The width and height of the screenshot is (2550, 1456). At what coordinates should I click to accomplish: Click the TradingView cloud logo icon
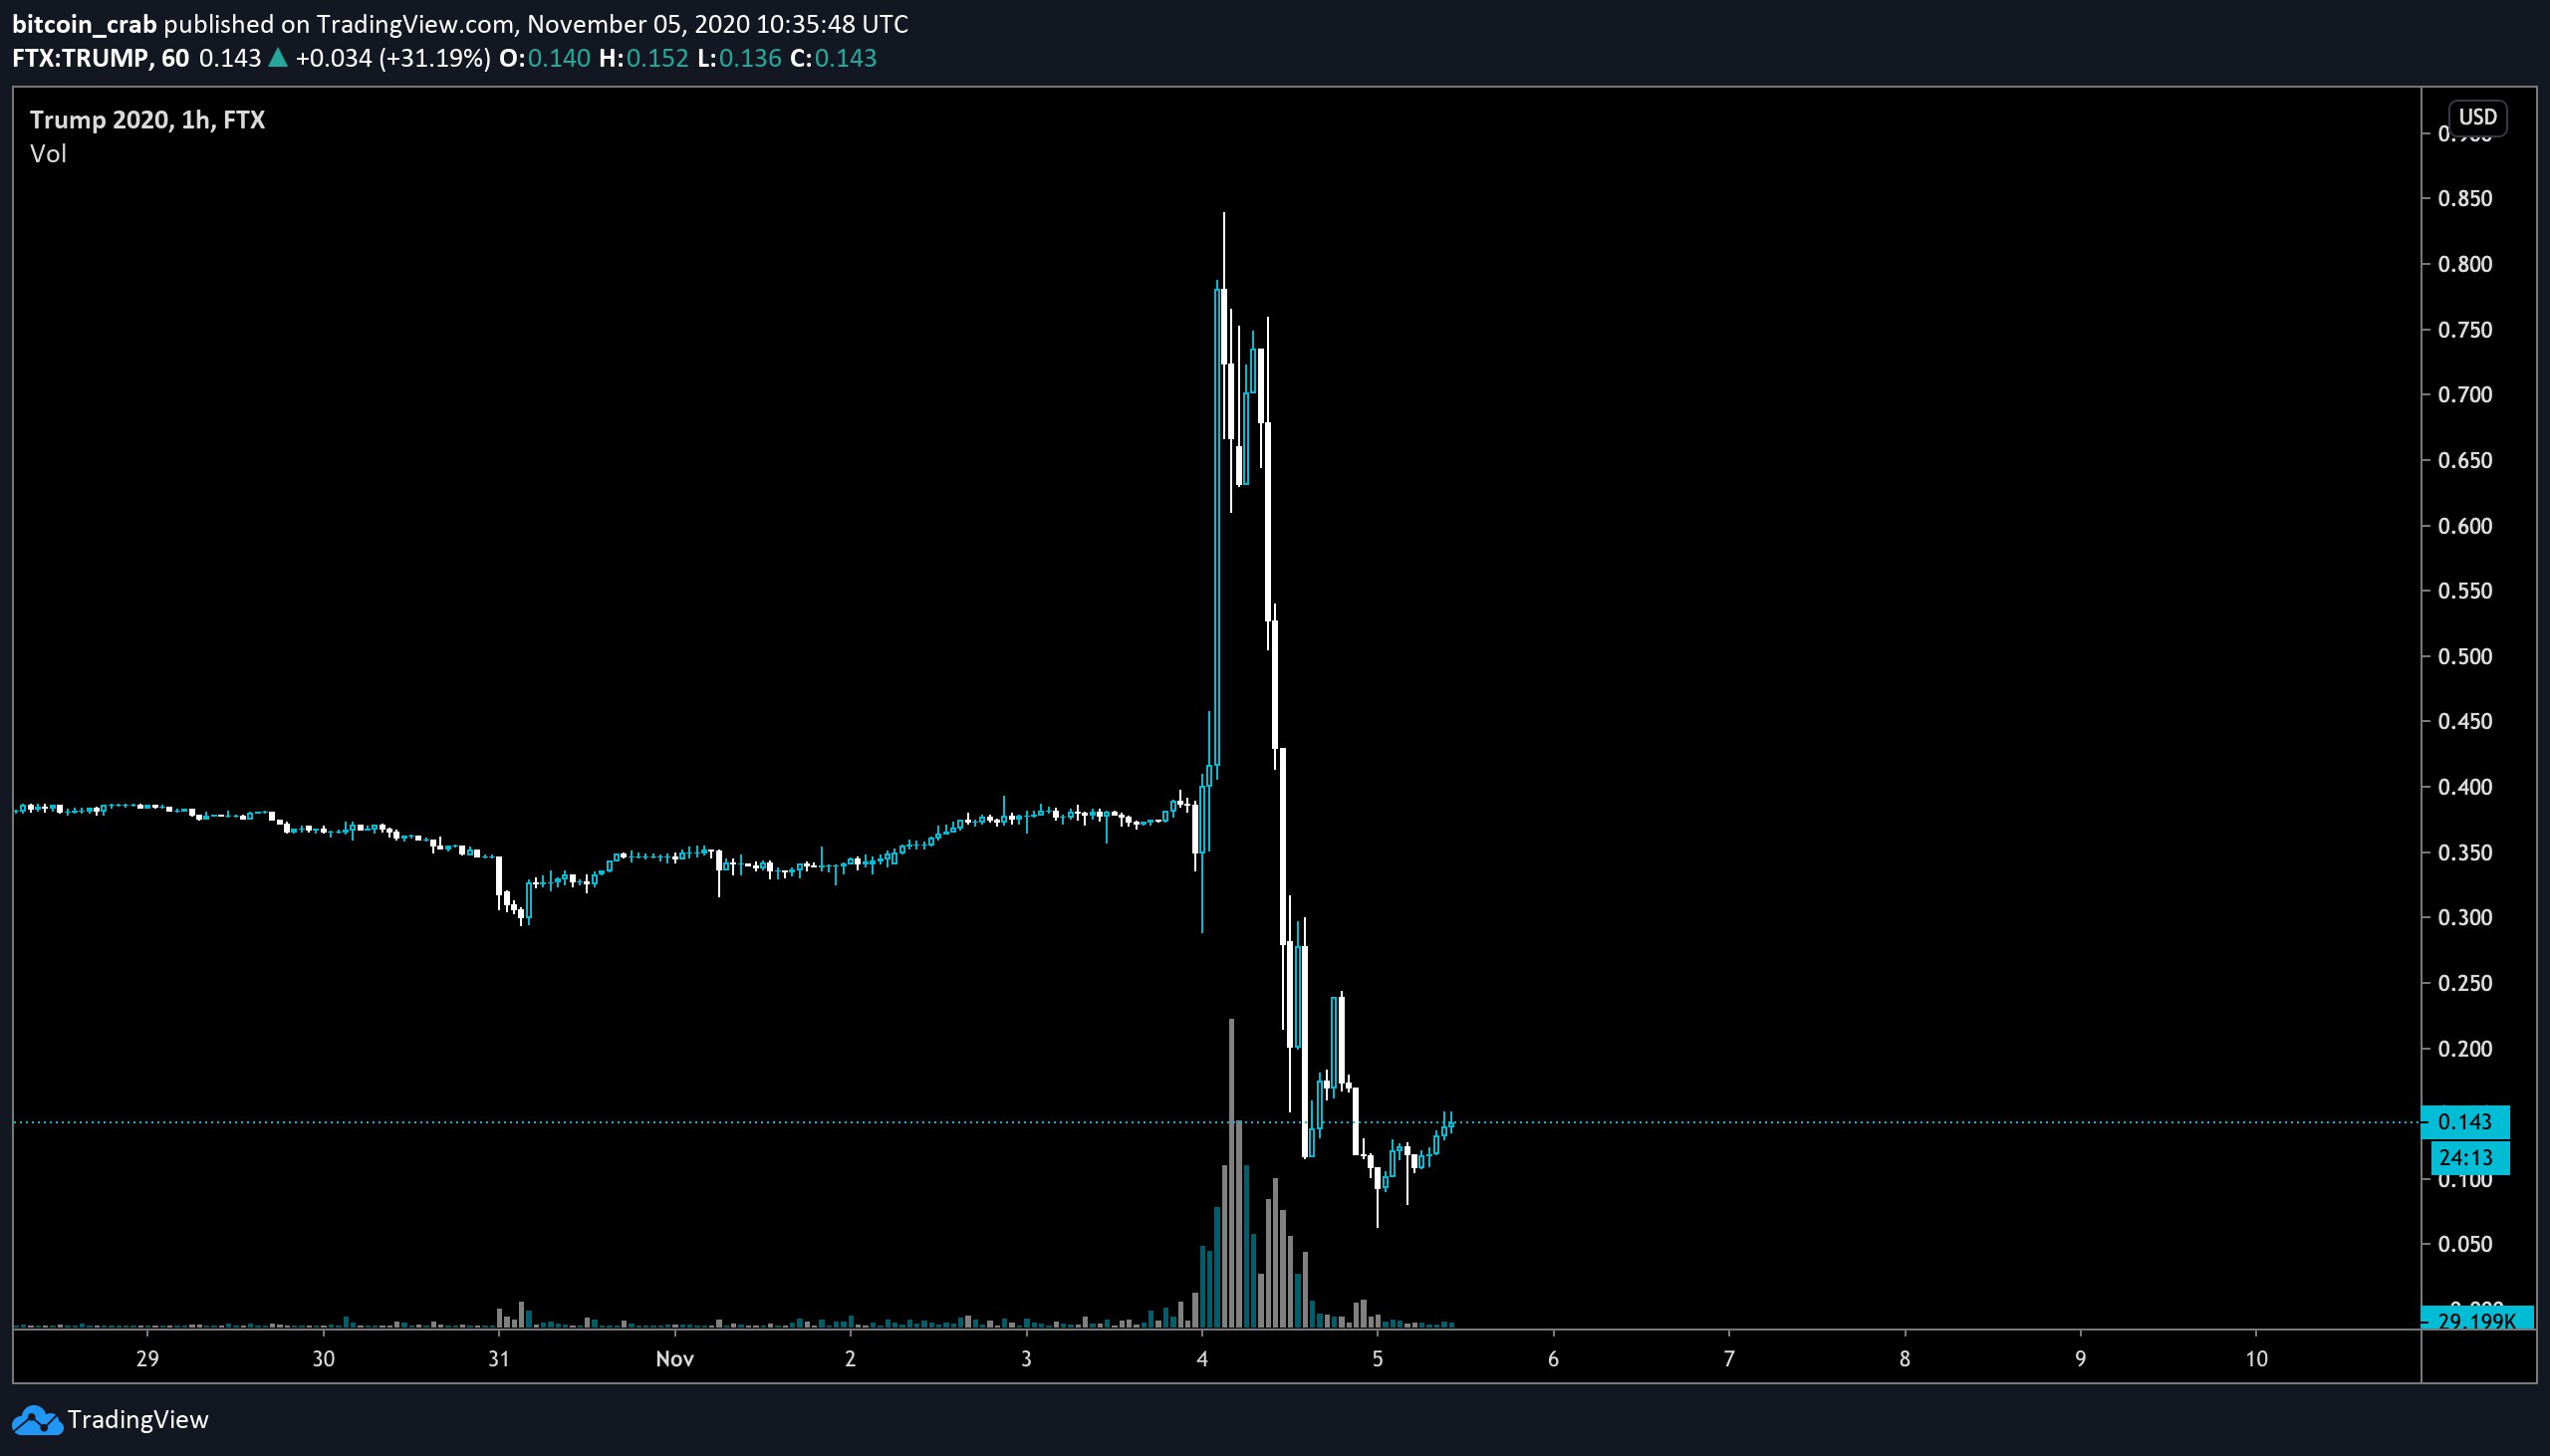pyautogui.click(x=37, y=1420)
